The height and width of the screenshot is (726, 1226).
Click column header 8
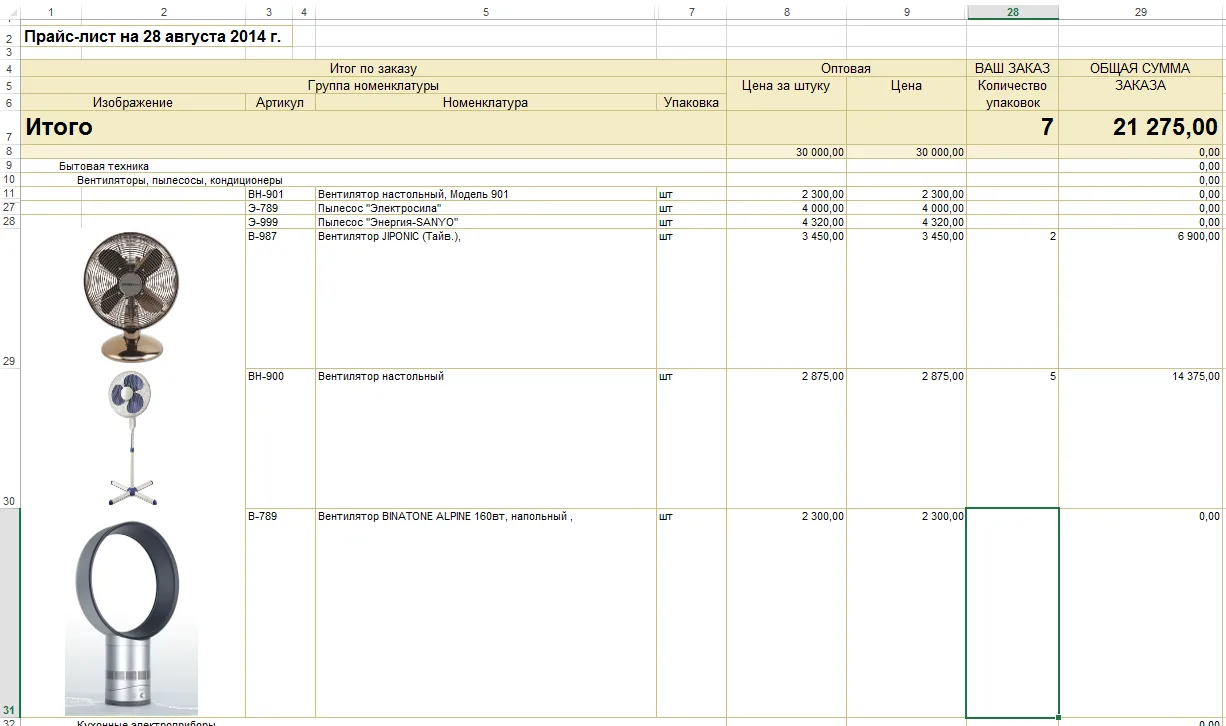tap(787, 12)
